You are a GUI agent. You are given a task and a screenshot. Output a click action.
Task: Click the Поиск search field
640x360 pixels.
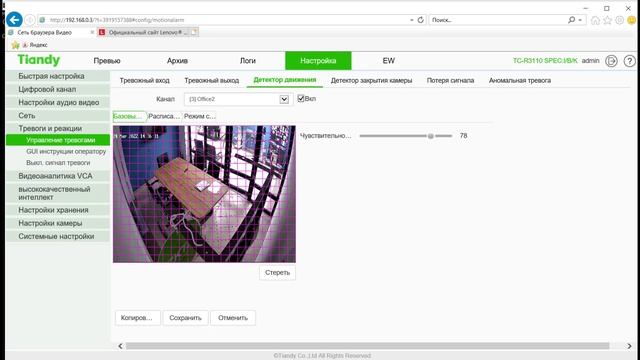click(497, 20)
